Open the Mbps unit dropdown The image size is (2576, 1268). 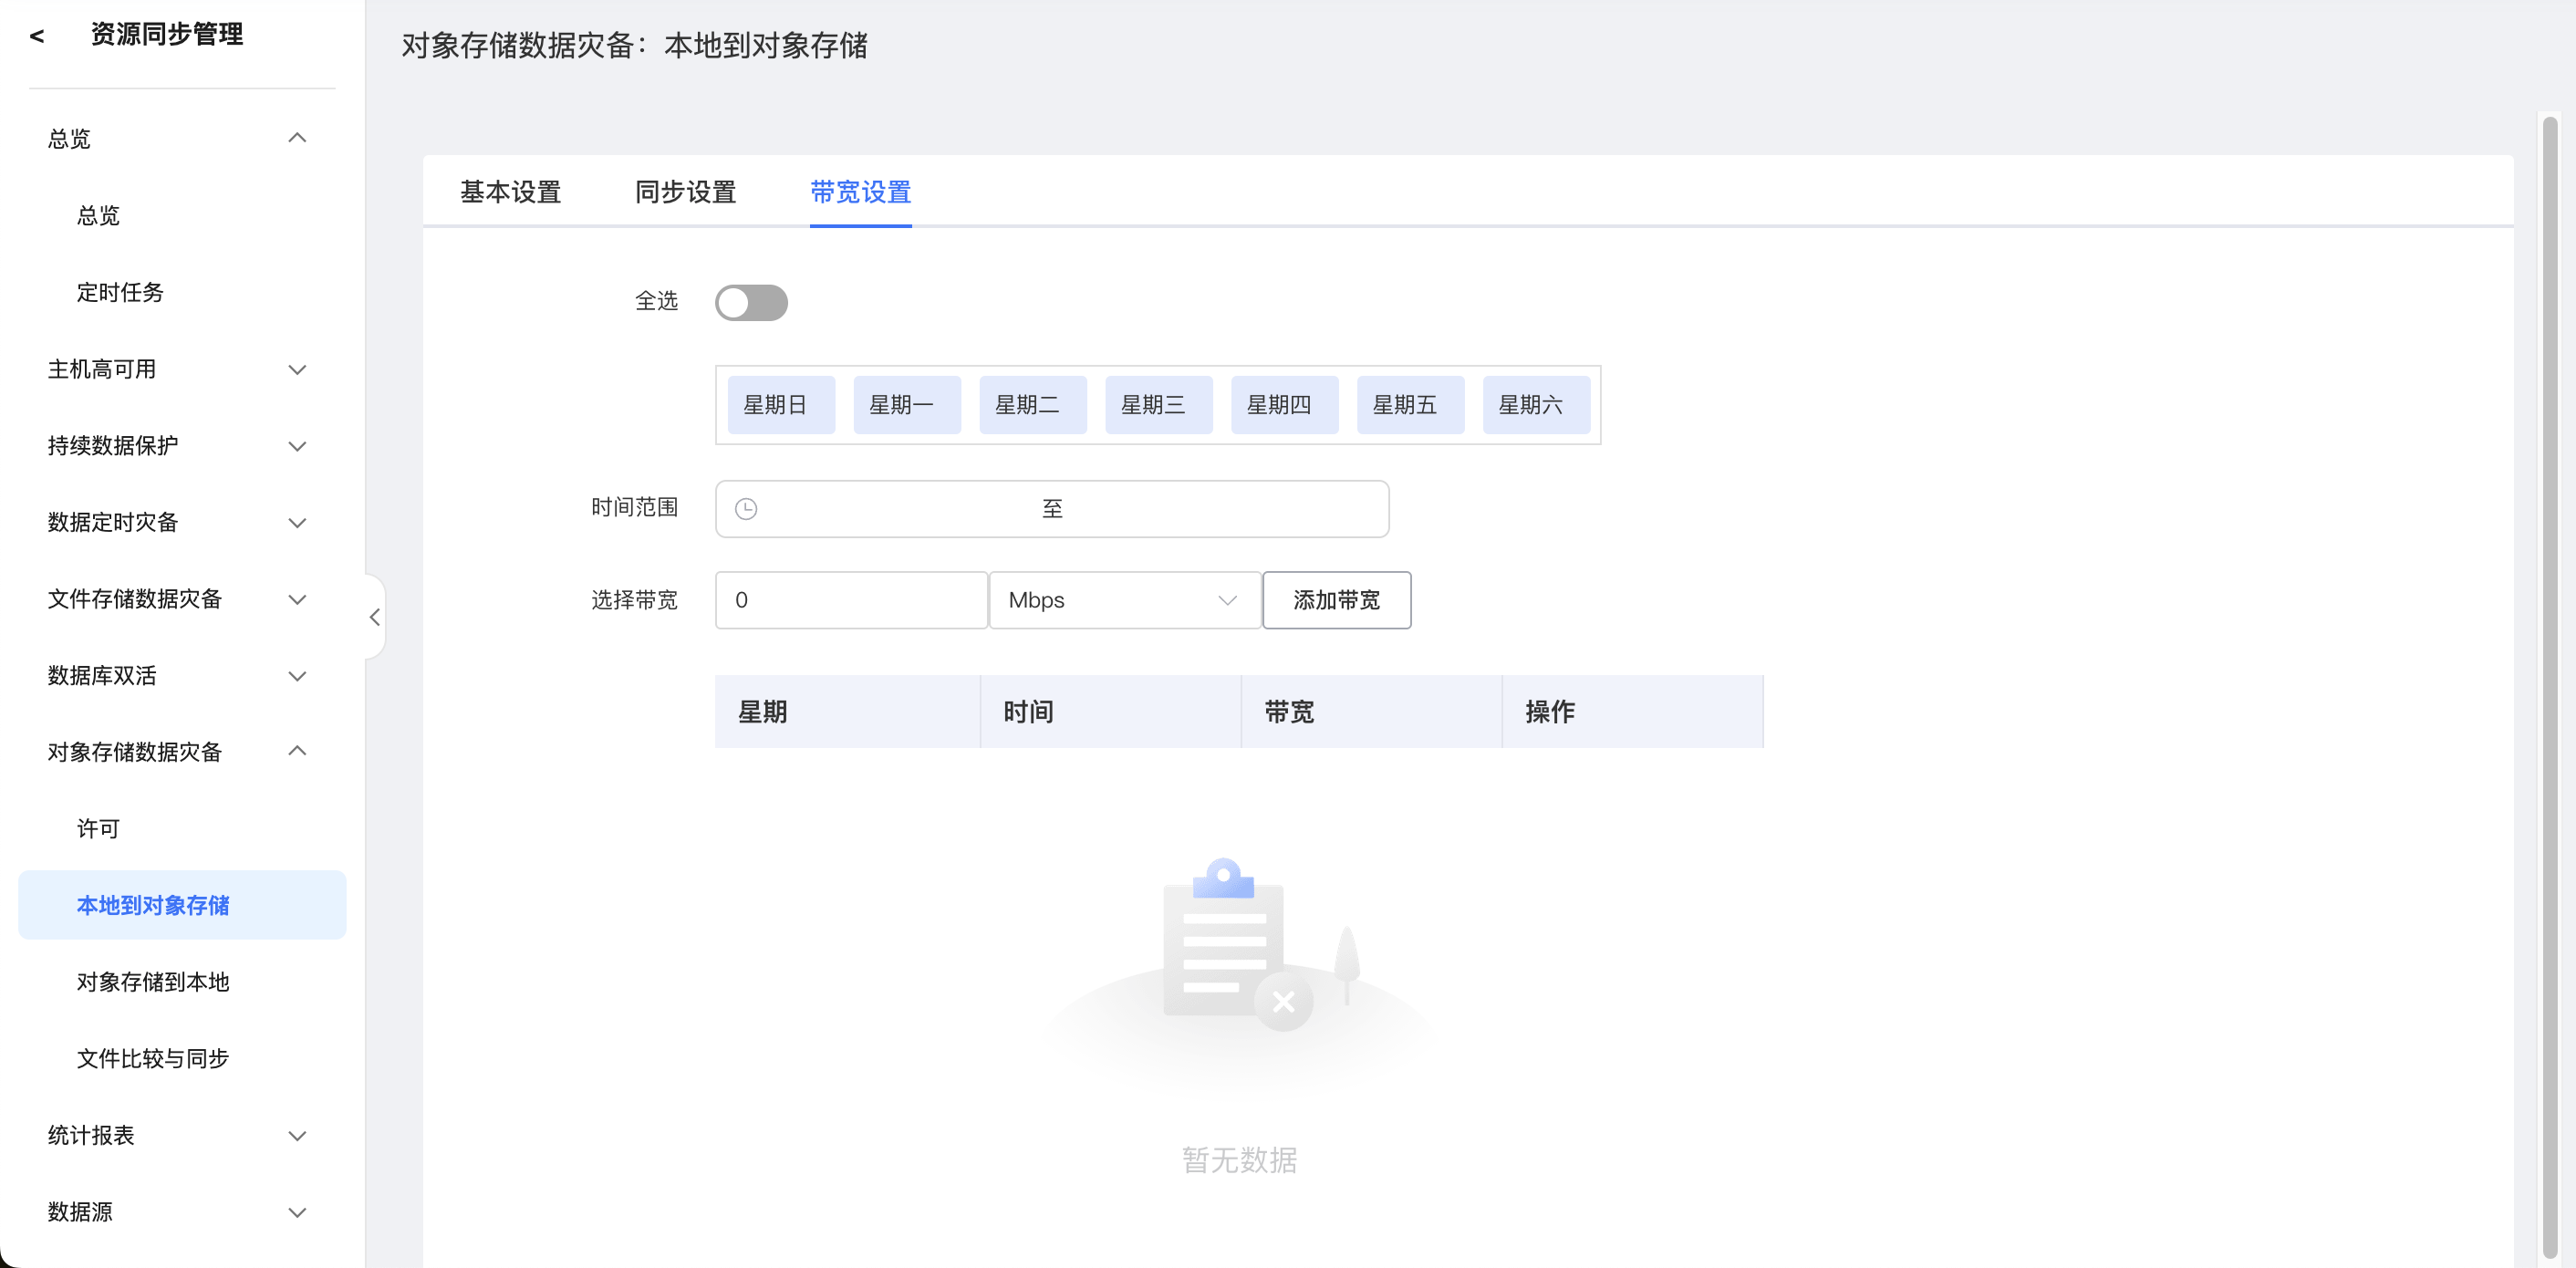[1124, 600]
